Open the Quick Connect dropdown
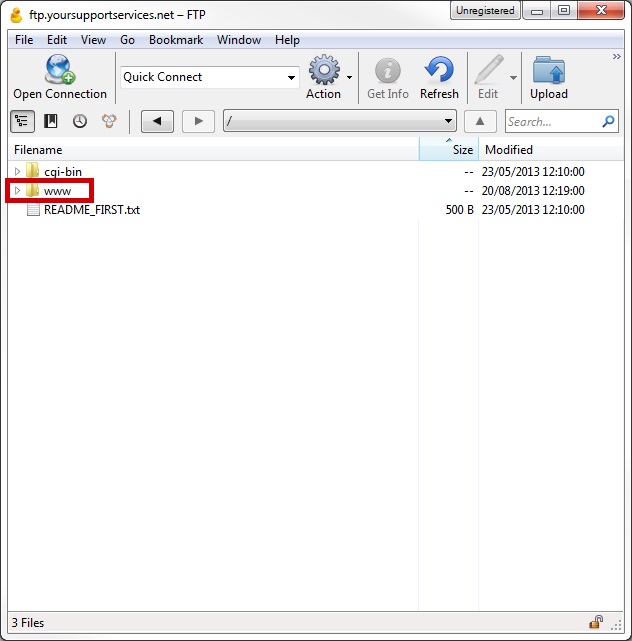 (291, 78)
